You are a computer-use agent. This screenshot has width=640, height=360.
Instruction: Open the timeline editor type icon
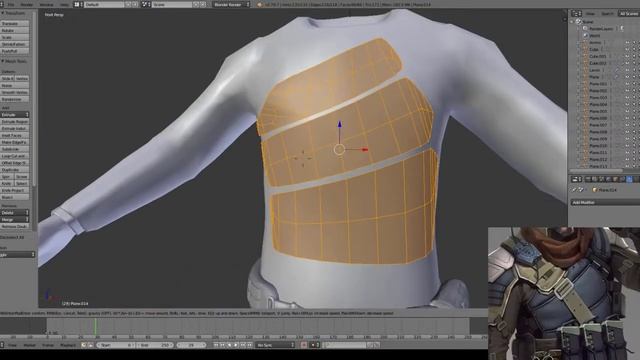tap(2, 345)
